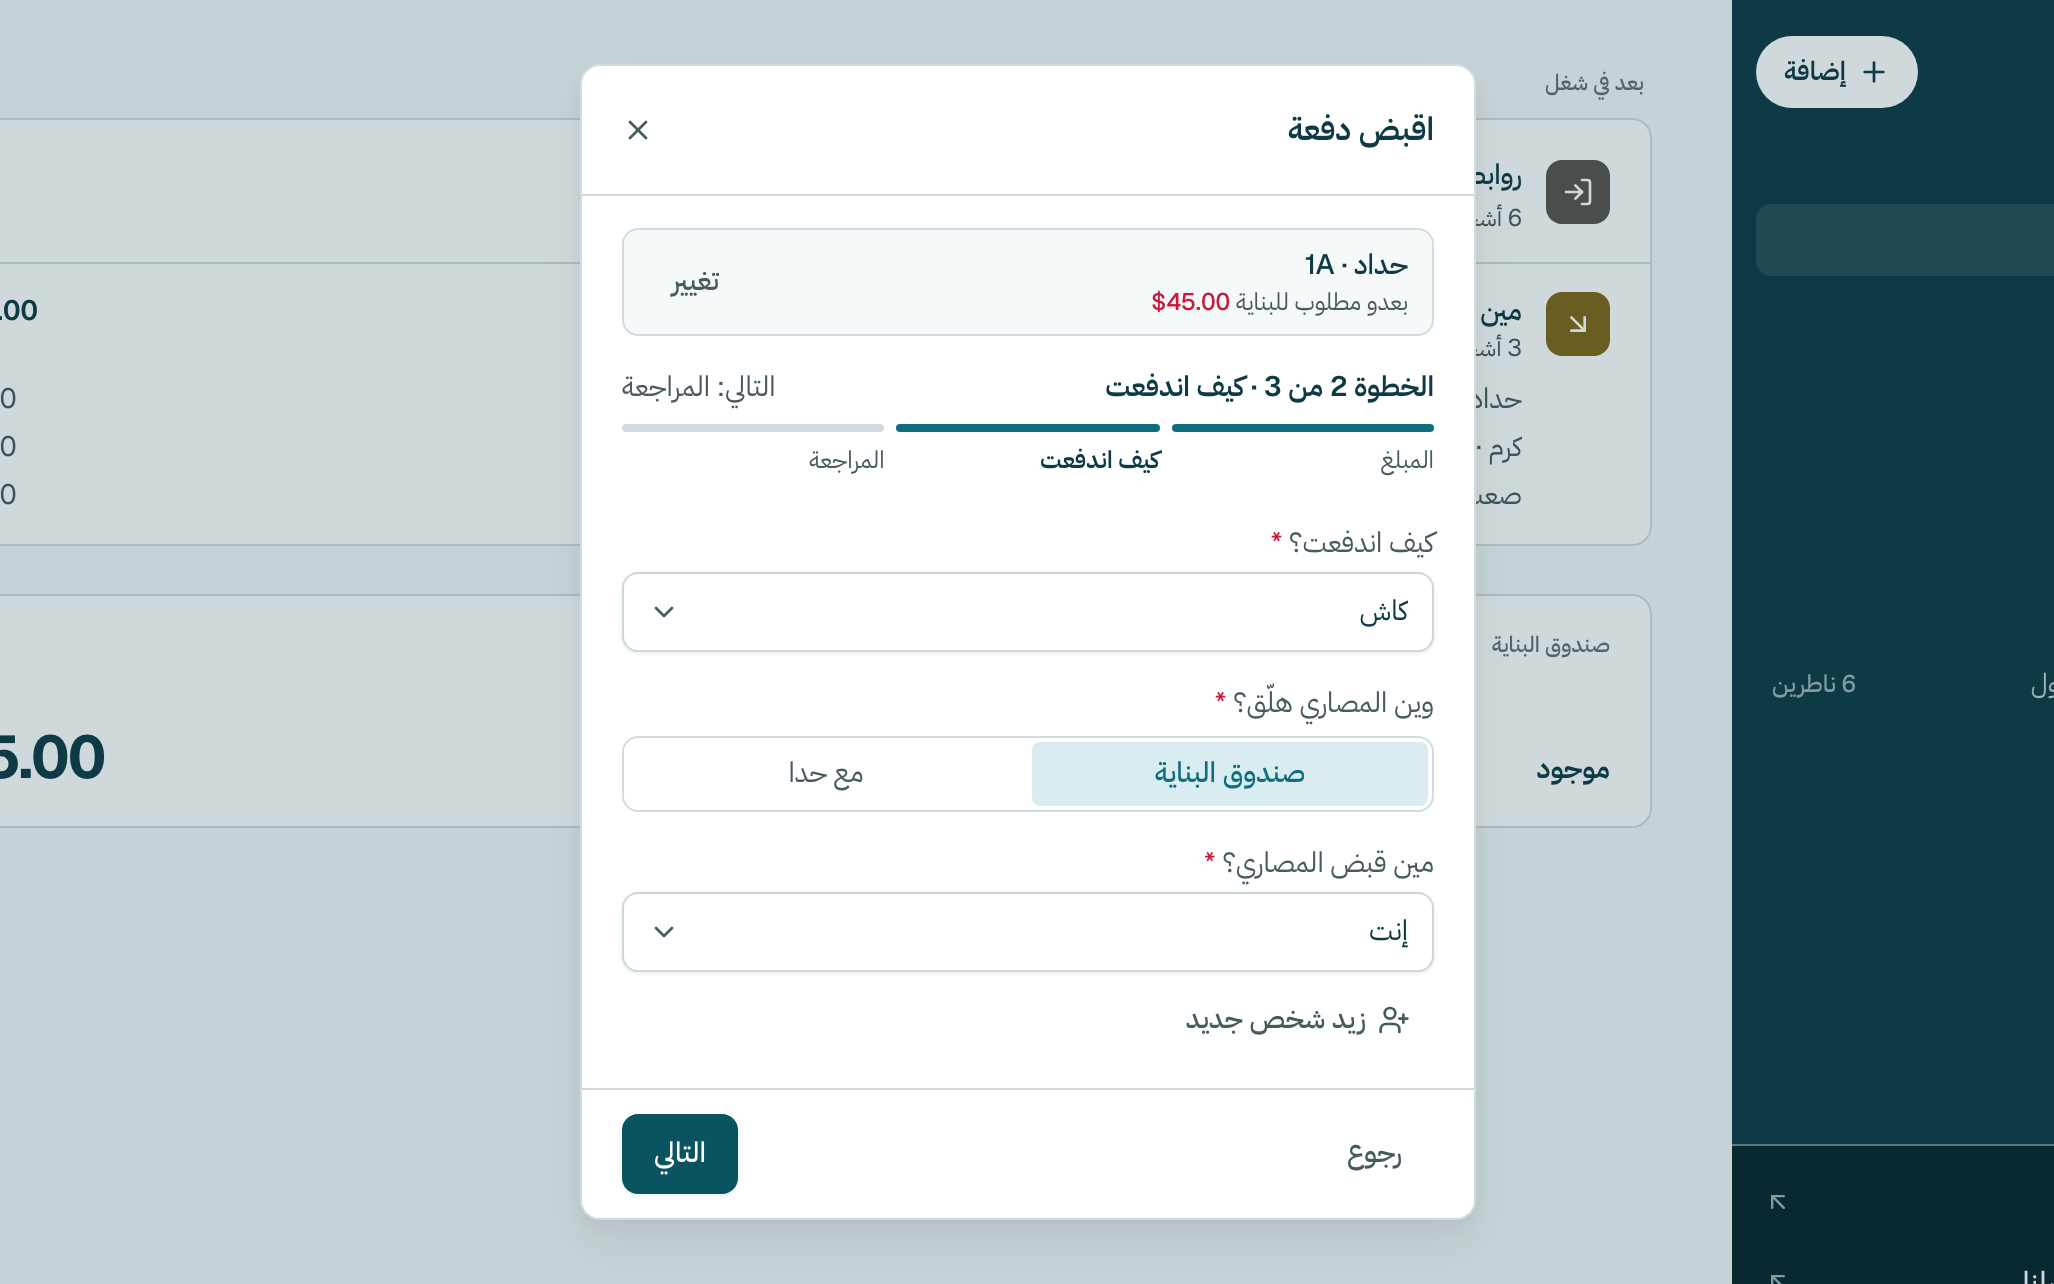2054x1284 pixels.
Task: Expand the كاش dropdown chevron
Action: [664, 612]
